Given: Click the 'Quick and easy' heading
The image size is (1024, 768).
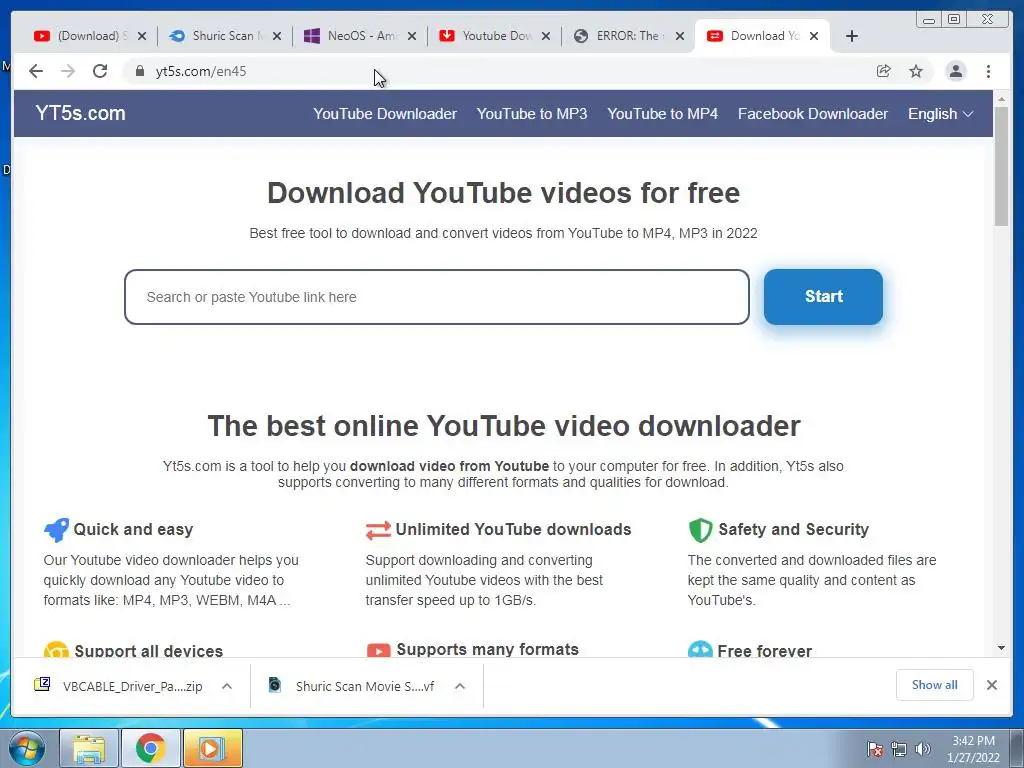Looking at the screenshot, I should point(133,530).
